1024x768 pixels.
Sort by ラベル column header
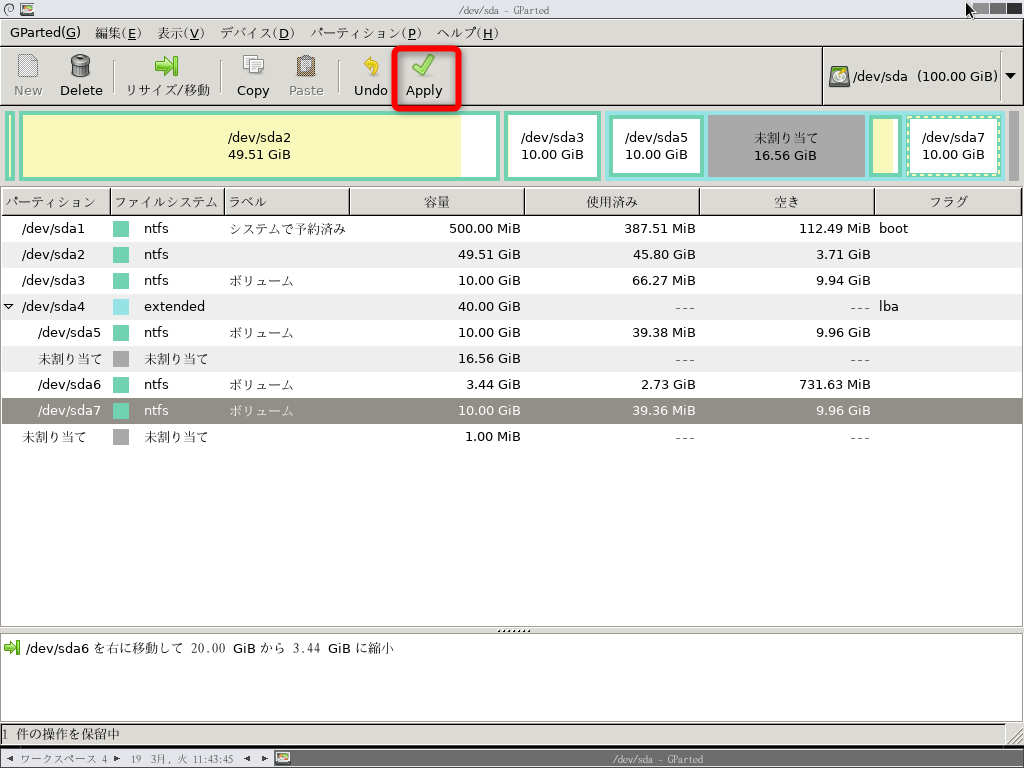[x=287, y=202]
